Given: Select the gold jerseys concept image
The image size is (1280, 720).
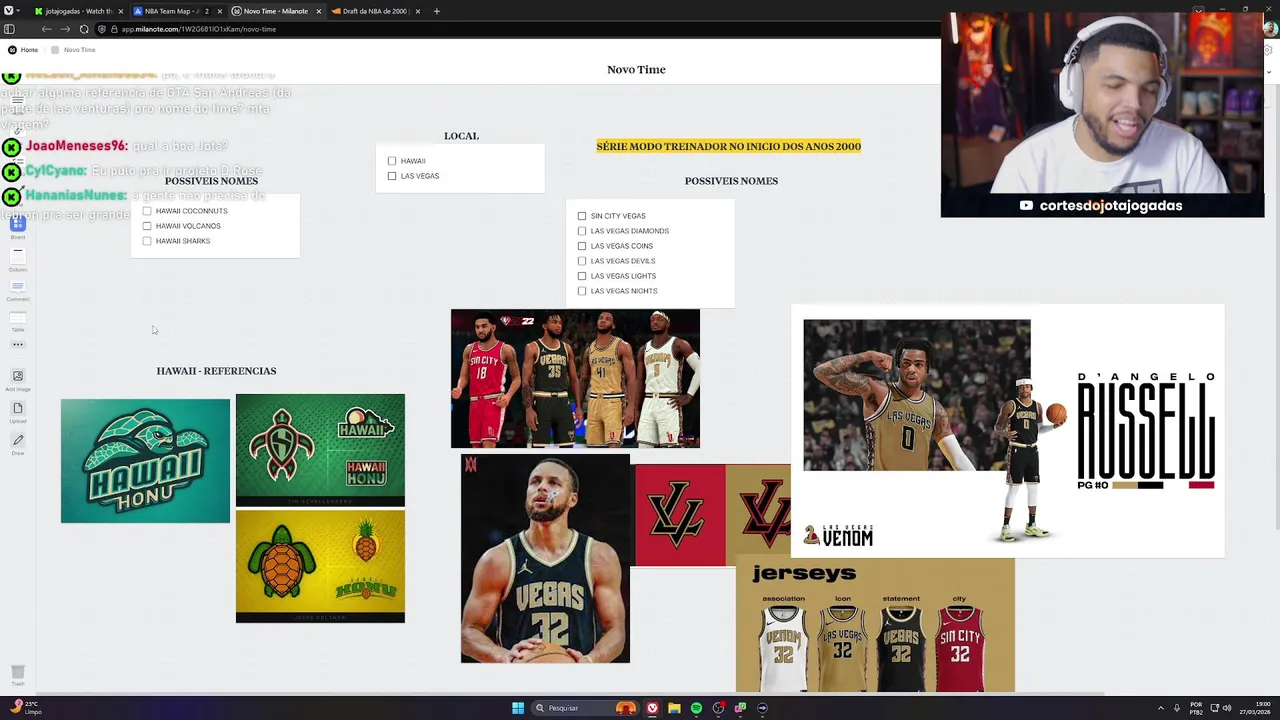Looking at the screenshot, I should pos(875,625).
